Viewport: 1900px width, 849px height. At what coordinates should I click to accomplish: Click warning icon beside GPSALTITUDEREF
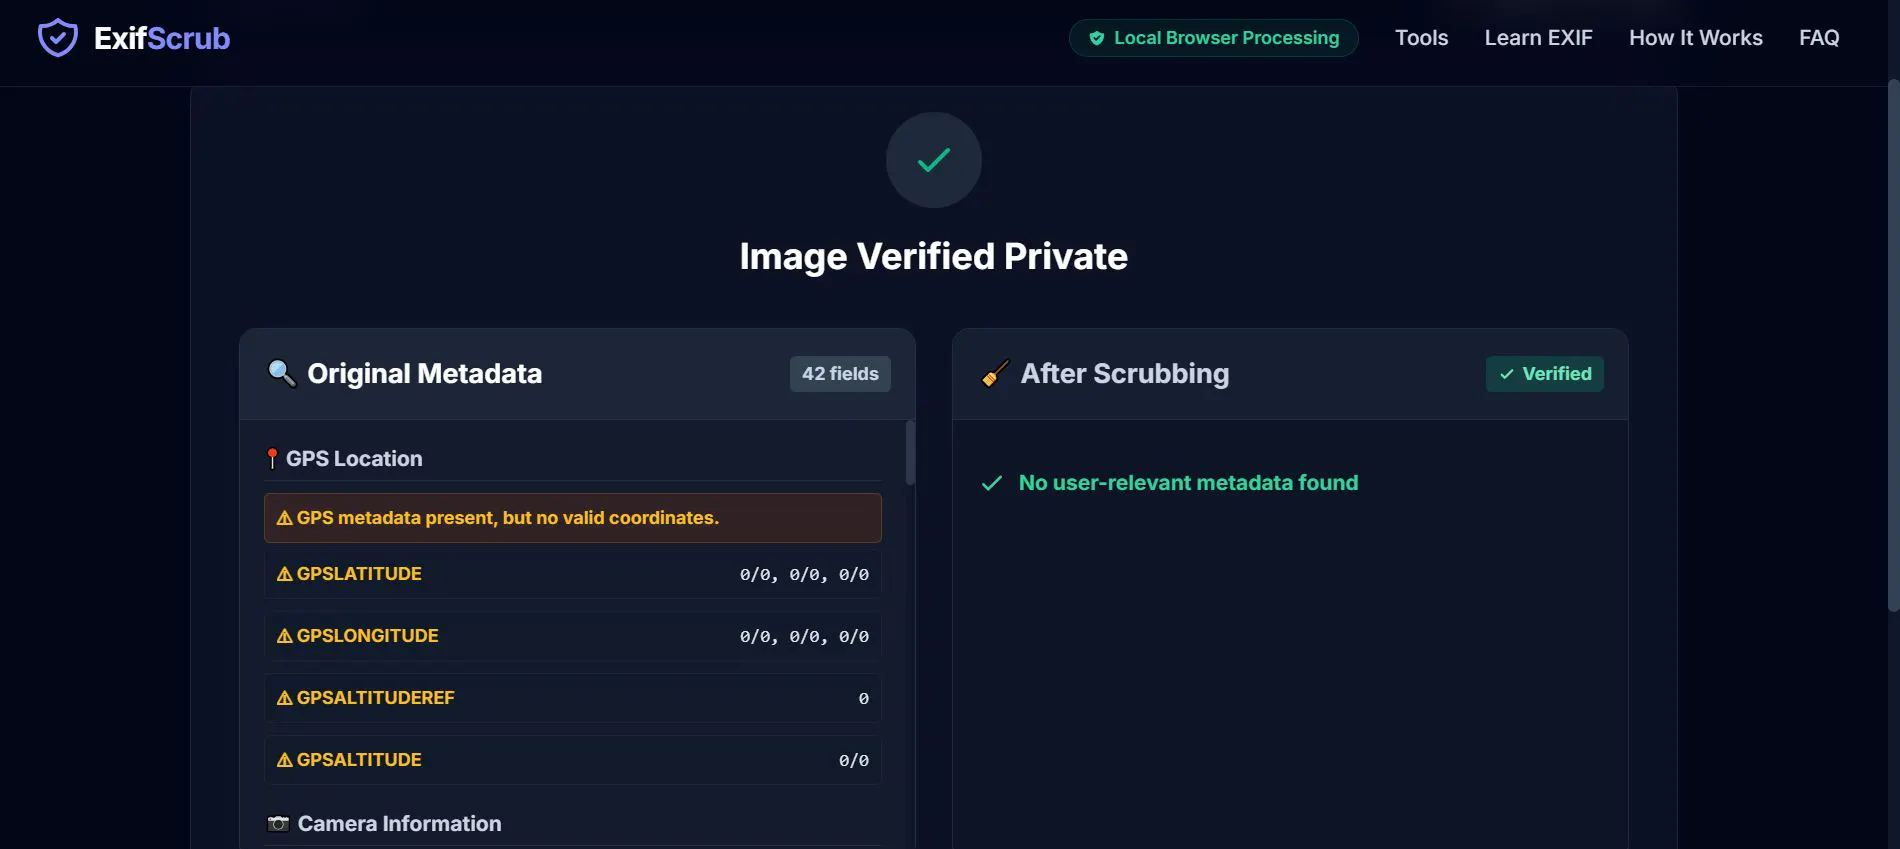click(285, 698)
